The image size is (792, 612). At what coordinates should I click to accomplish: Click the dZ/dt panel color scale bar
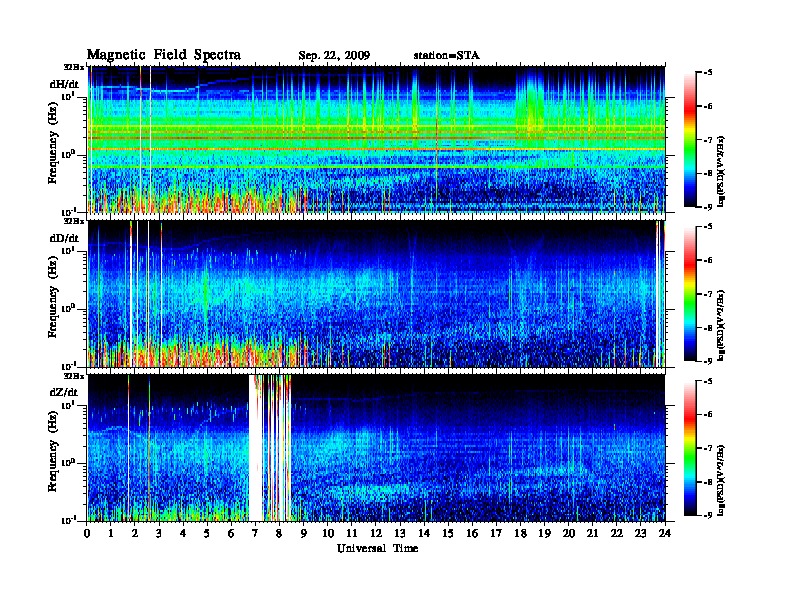coord(690,448)
